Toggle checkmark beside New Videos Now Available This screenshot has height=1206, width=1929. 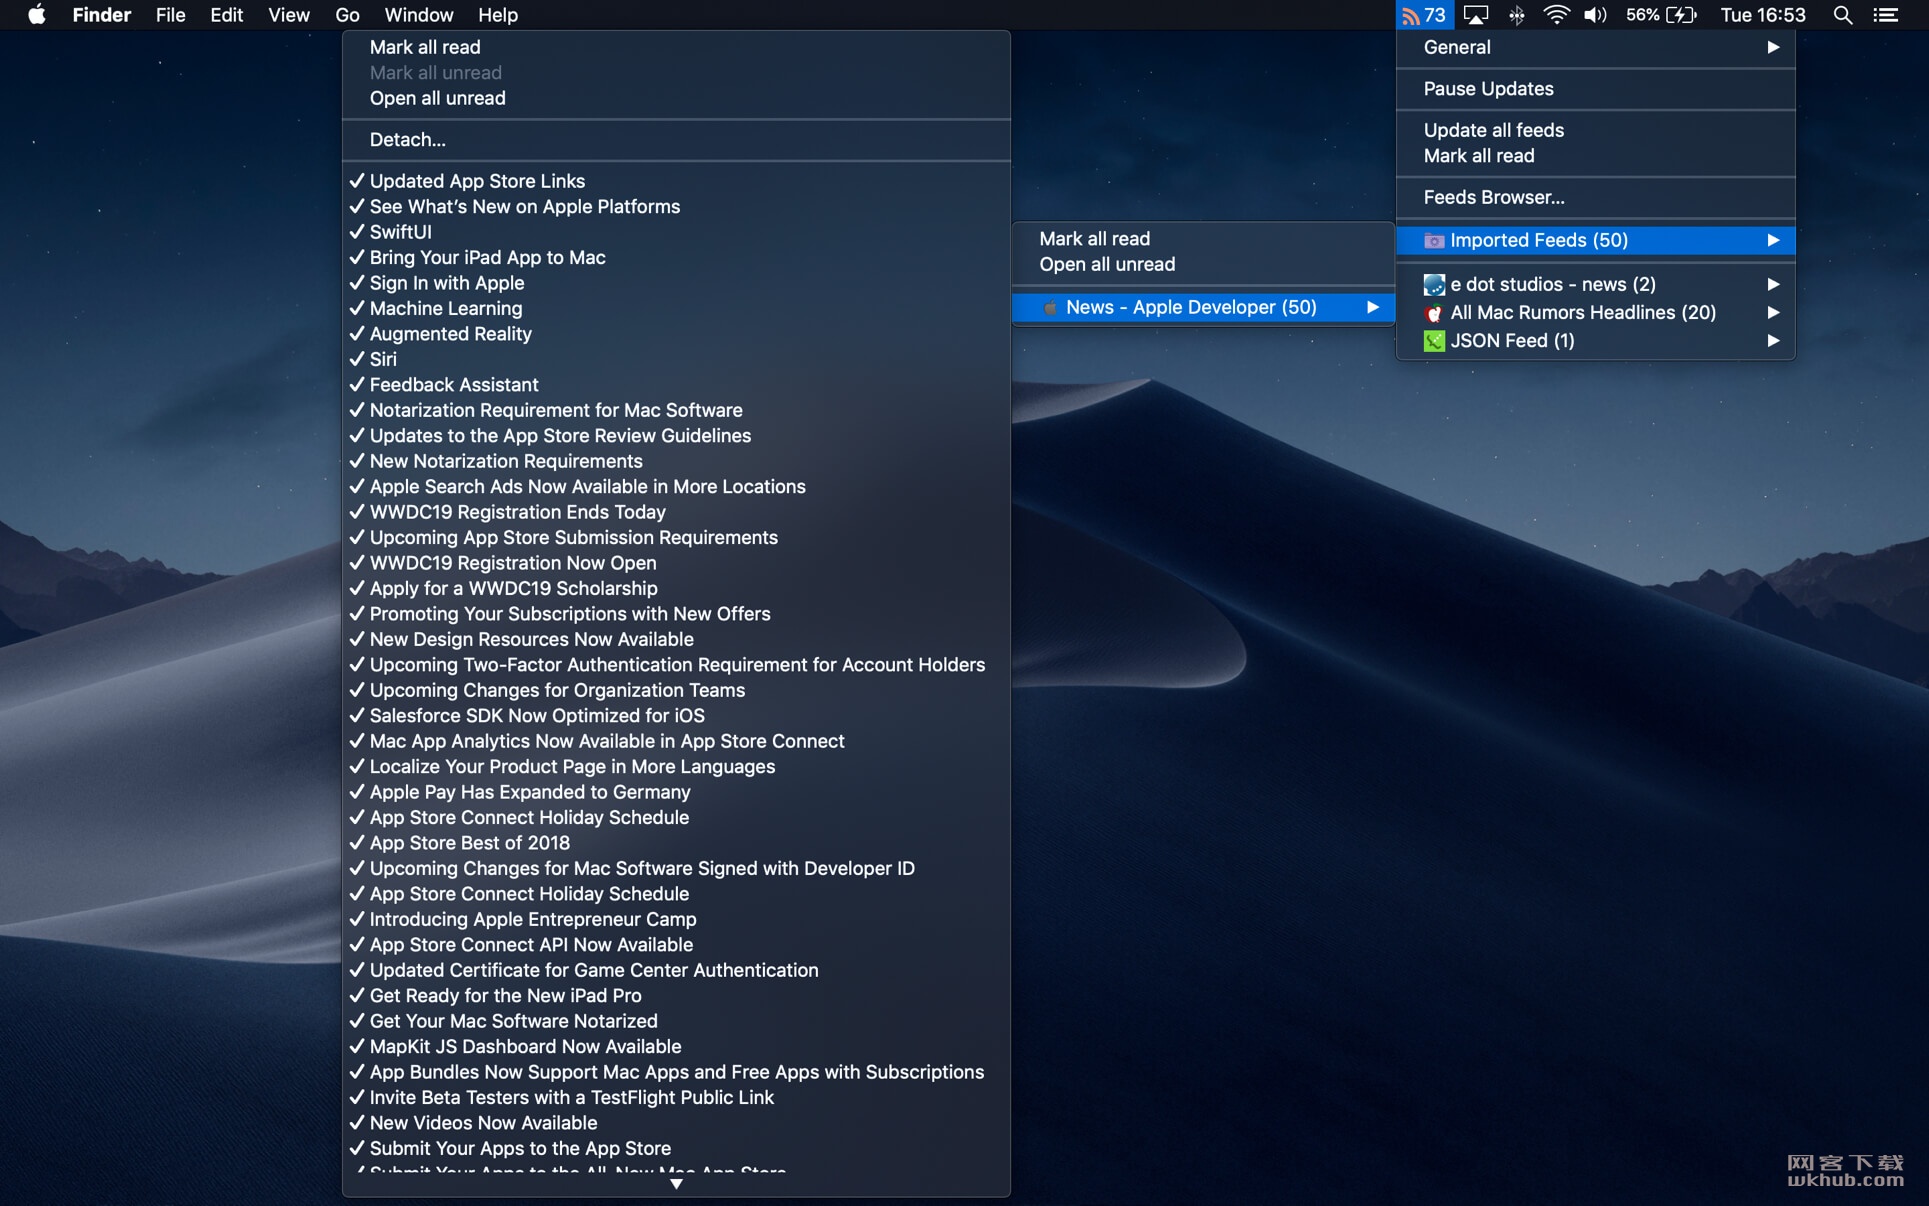357,1123
